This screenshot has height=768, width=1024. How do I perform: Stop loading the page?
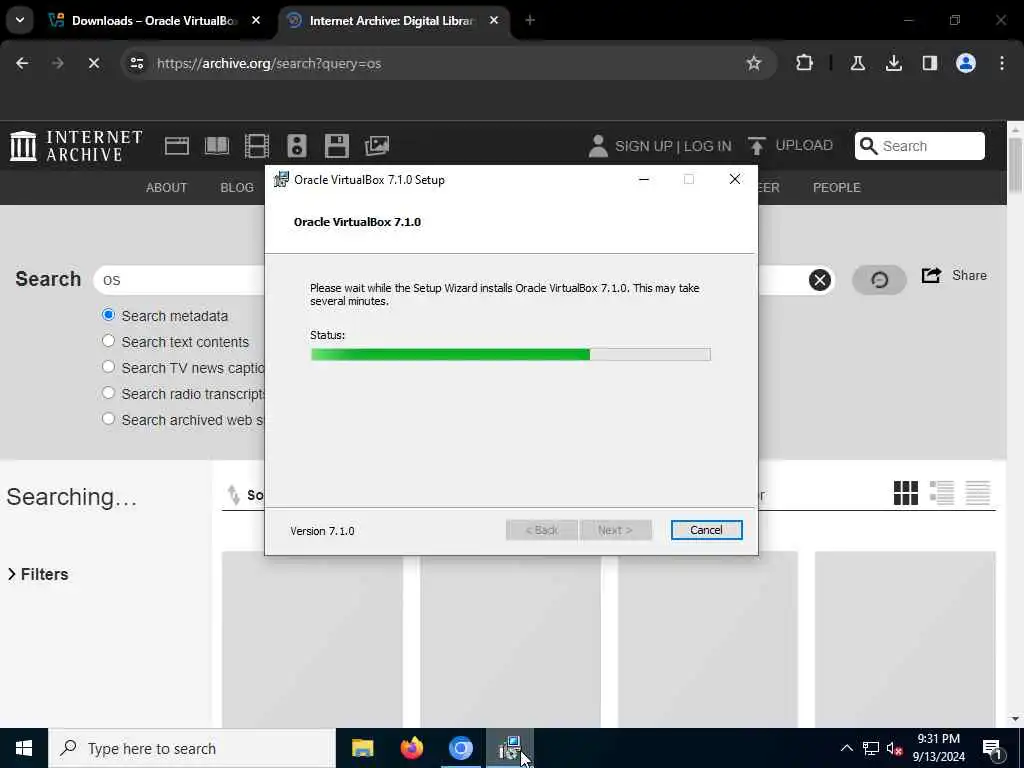click(x=94, y=63)
